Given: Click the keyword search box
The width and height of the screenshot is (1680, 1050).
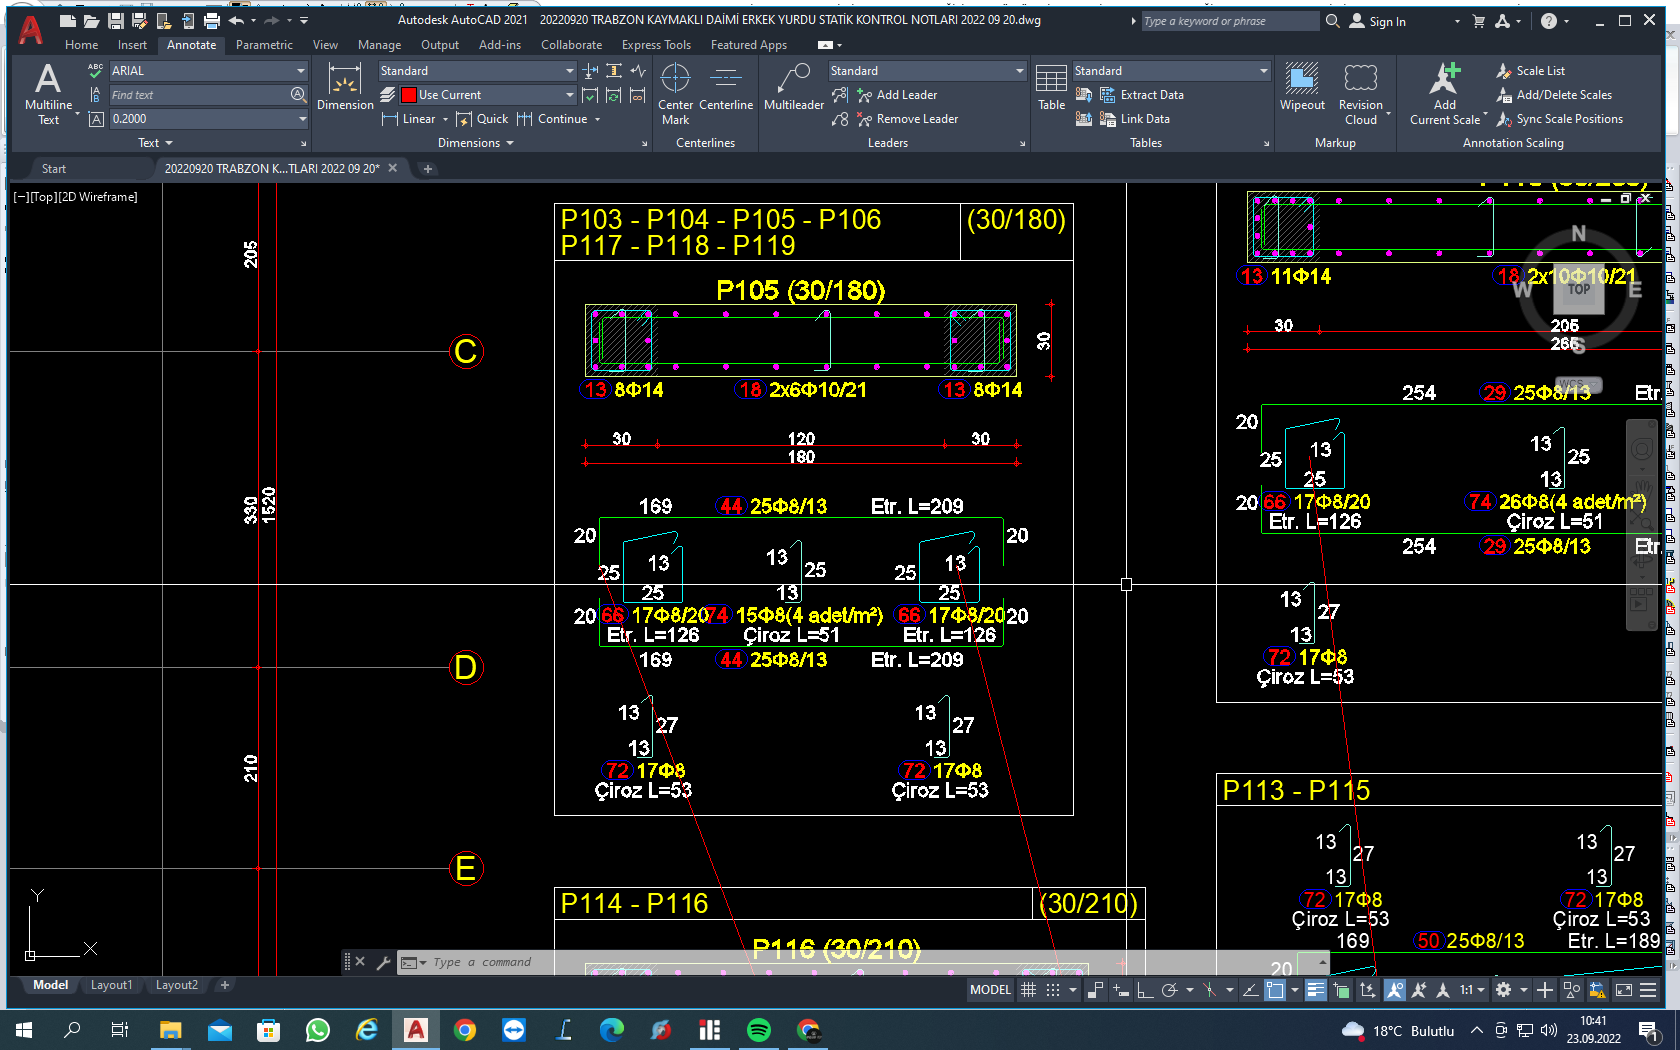Looking at the screenshot, I should pos(1229,21).
